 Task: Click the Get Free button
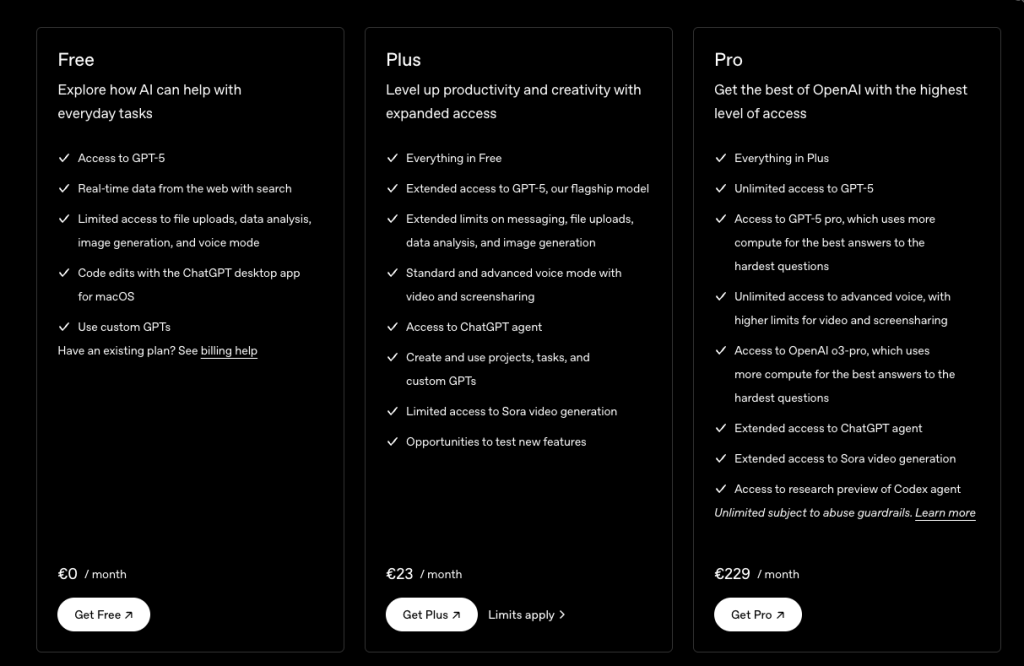[104, 615]
